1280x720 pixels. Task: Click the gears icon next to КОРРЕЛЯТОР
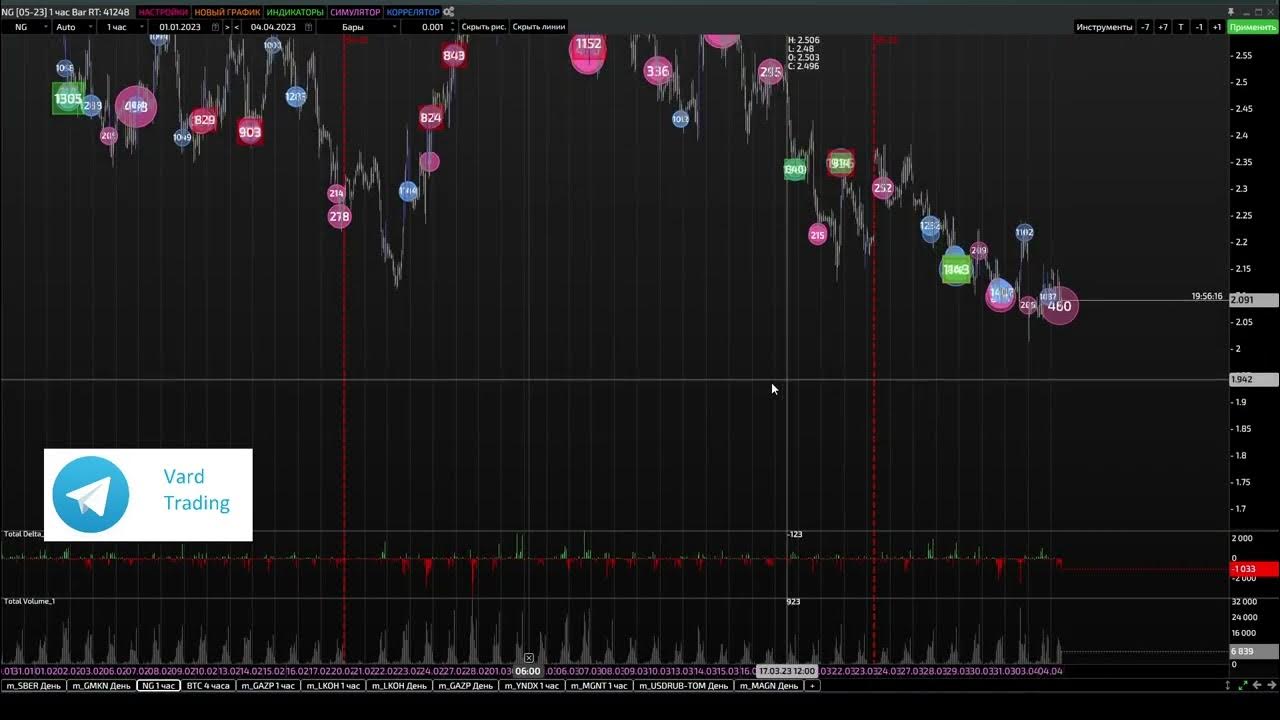(x=449, y=12)
